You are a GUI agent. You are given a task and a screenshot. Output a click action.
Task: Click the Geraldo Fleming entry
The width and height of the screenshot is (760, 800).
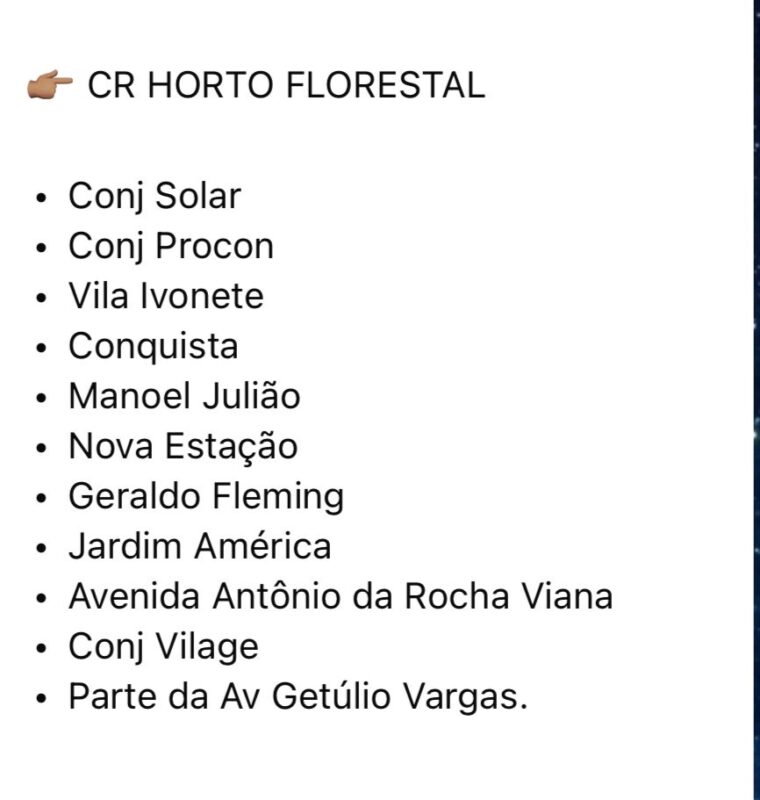pyautogui.click(x=206, y=497)
